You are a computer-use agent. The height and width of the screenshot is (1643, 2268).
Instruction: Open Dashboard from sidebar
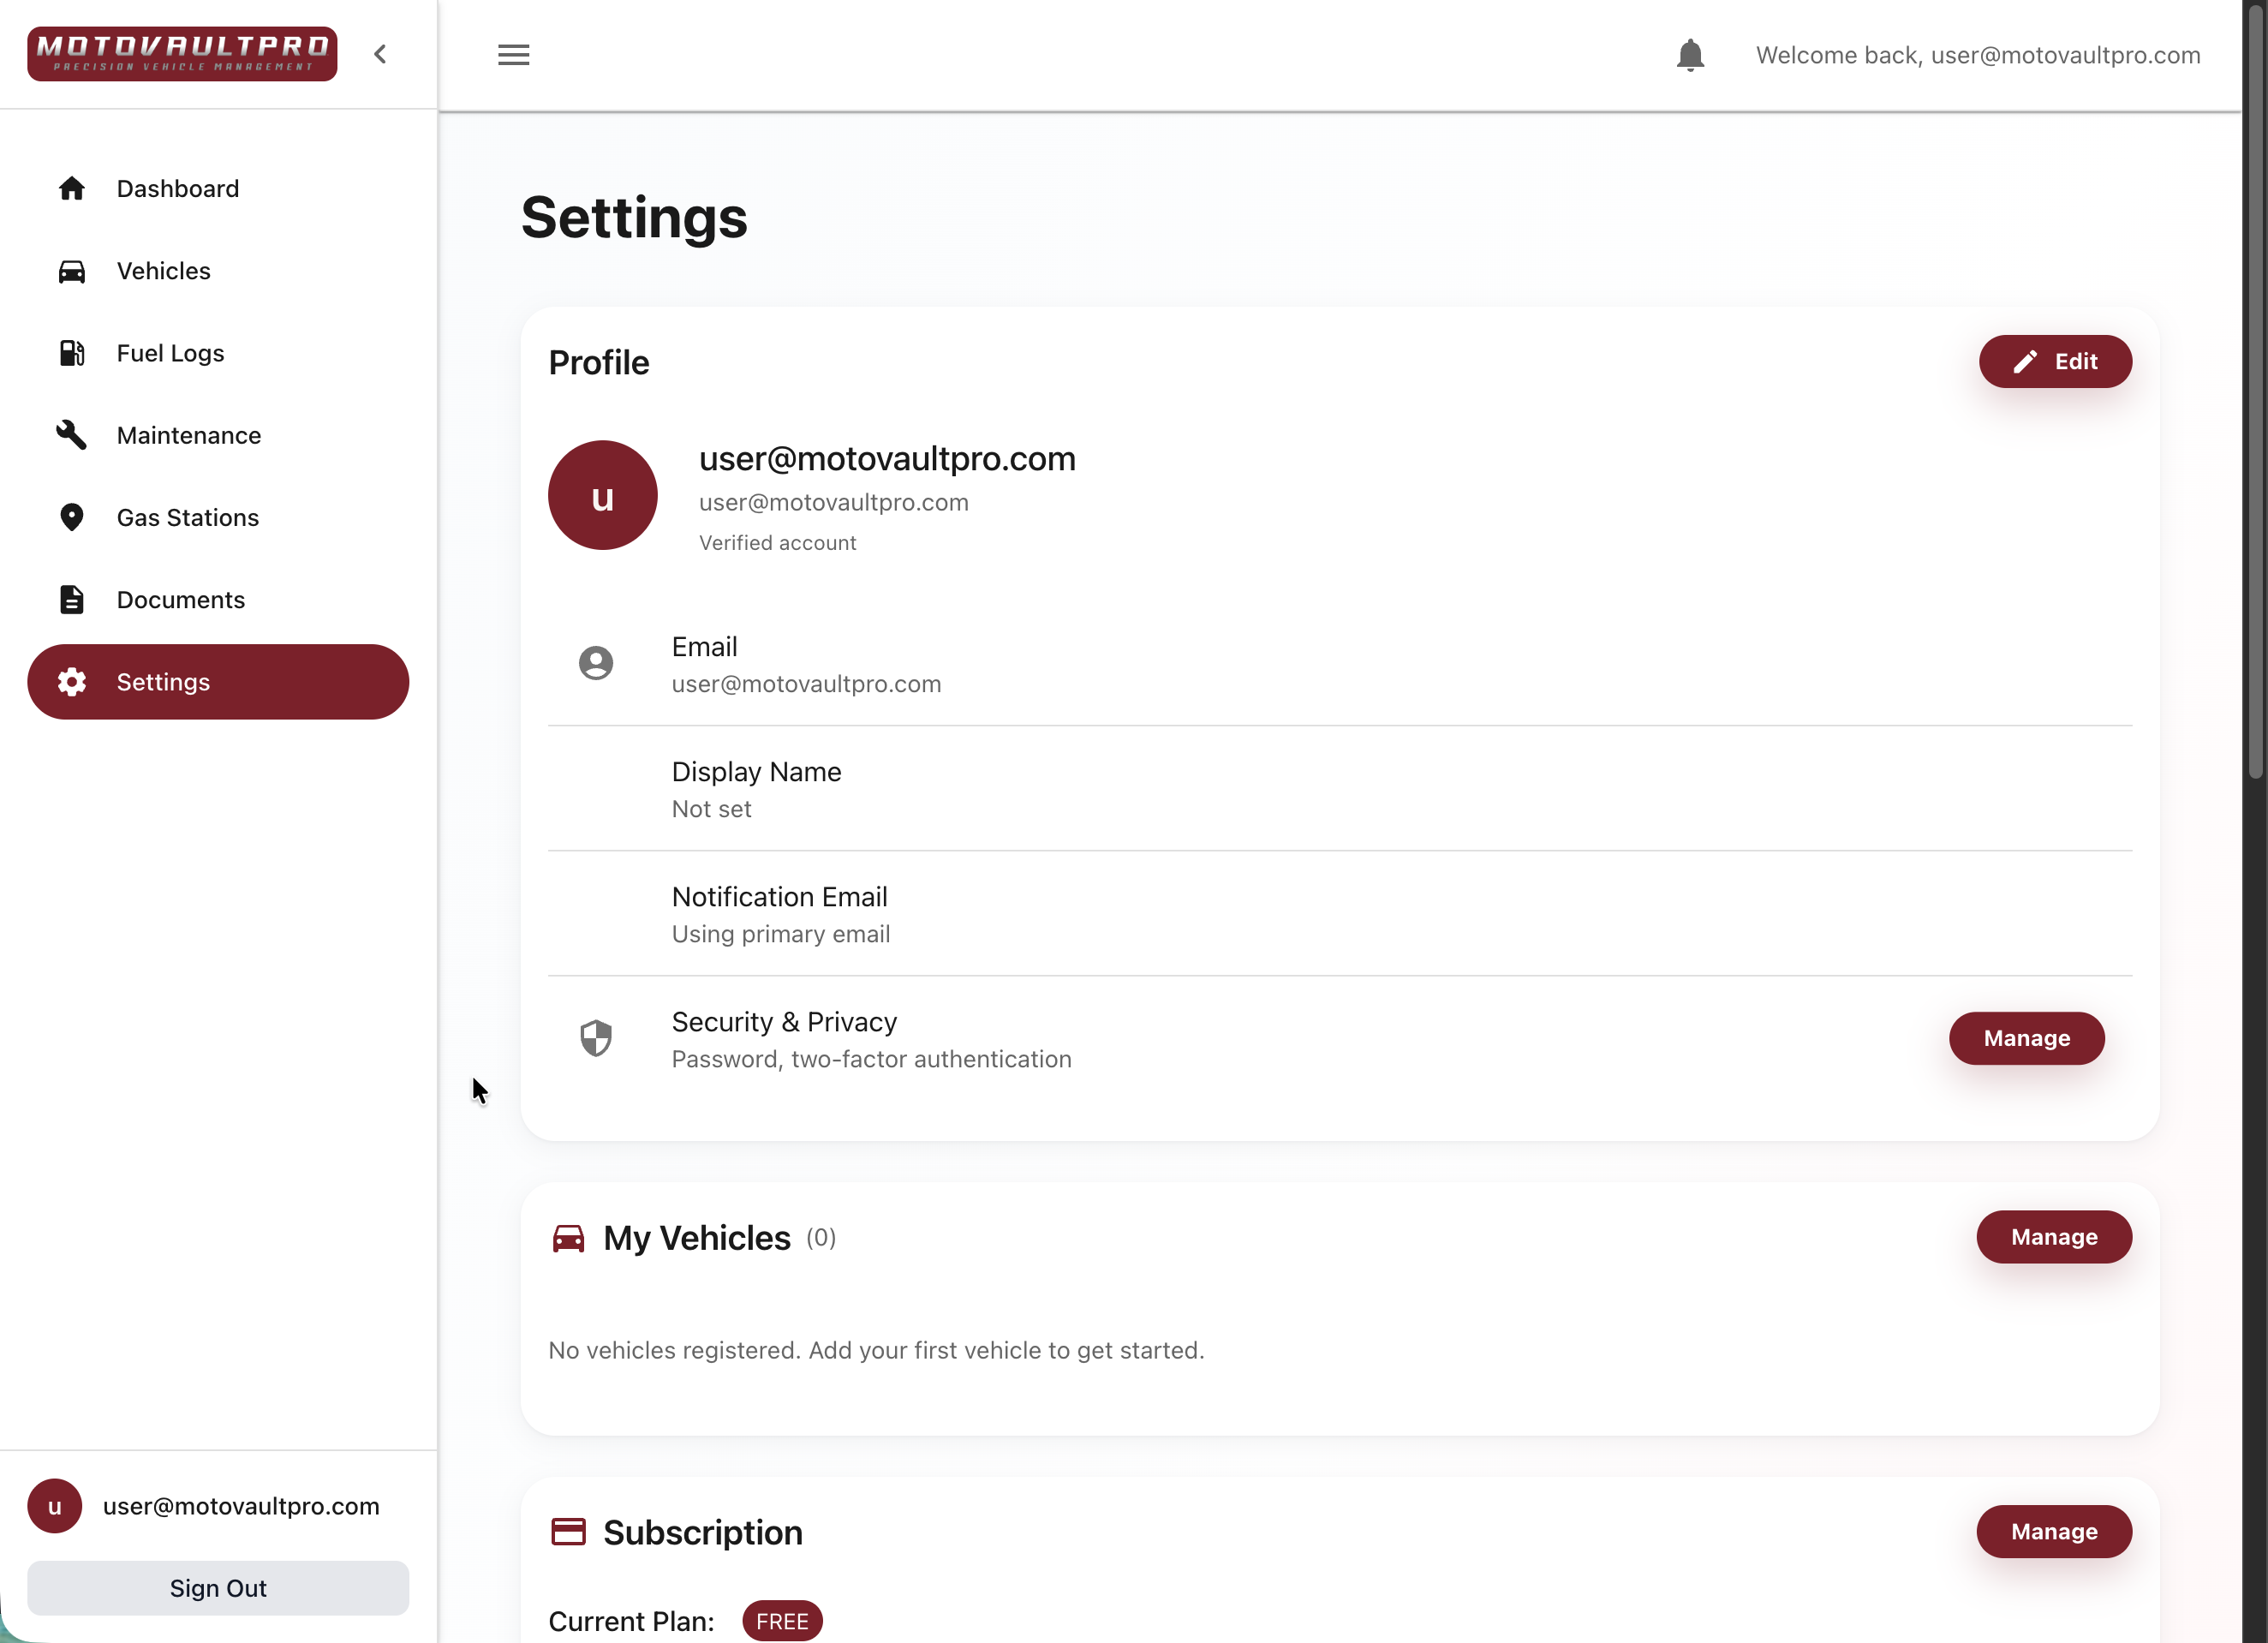177,189
